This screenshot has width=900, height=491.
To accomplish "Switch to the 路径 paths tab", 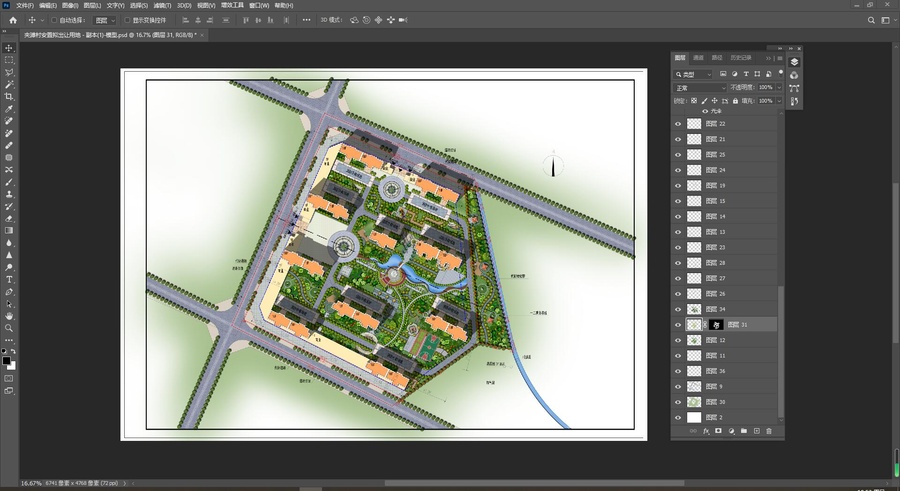I will [717, 58].
